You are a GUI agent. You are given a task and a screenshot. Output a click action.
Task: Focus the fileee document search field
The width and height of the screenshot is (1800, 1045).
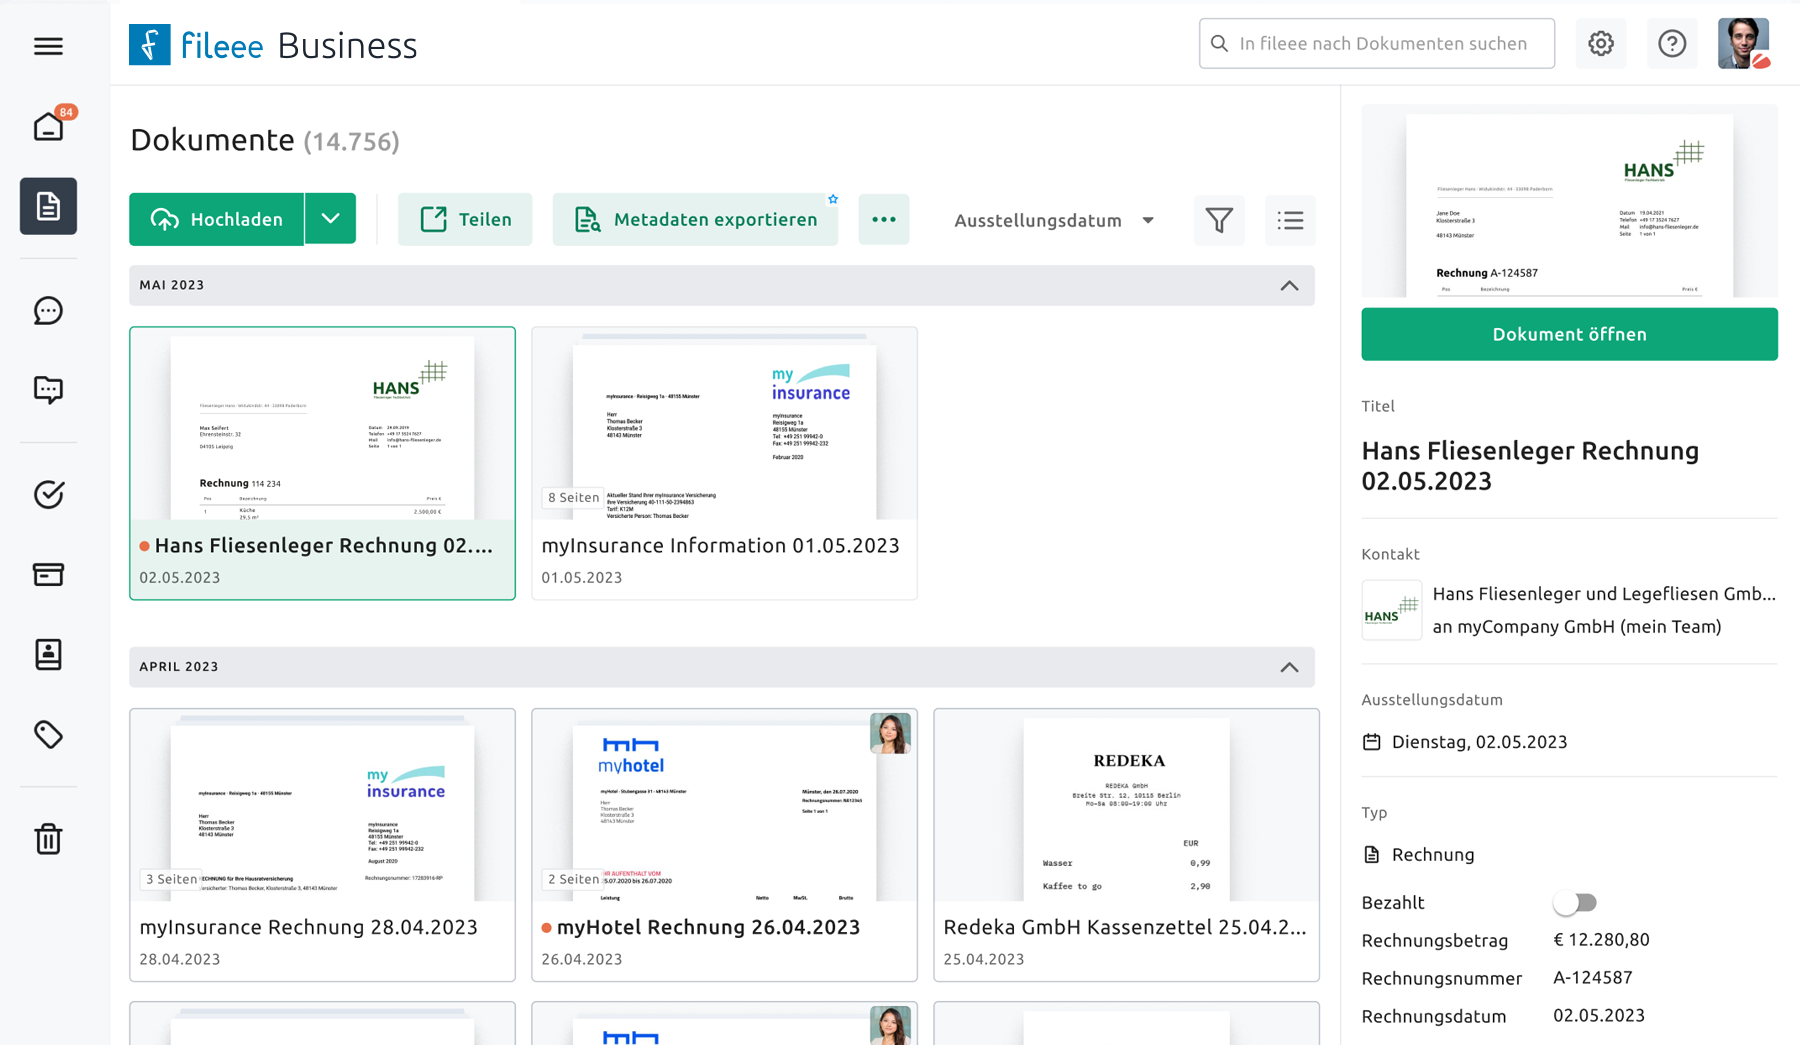[x=1377, y=43]
